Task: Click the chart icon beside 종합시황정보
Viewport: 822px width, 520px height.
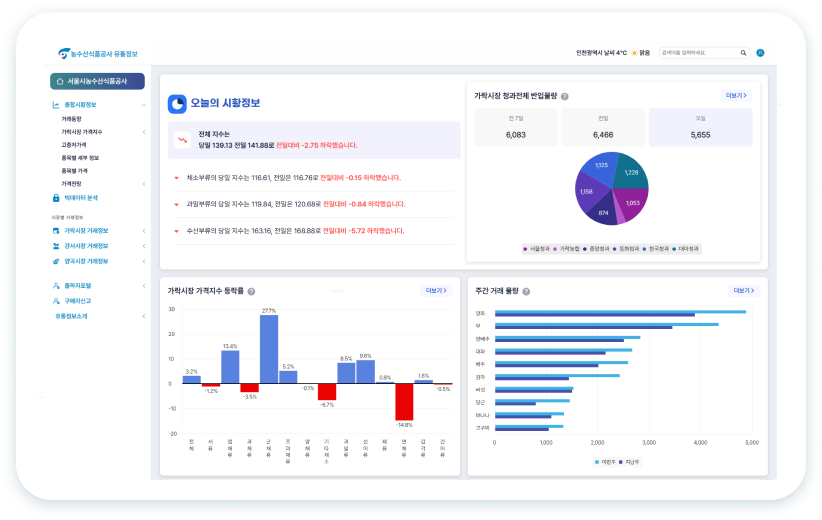Action: (x=56, y=105)
